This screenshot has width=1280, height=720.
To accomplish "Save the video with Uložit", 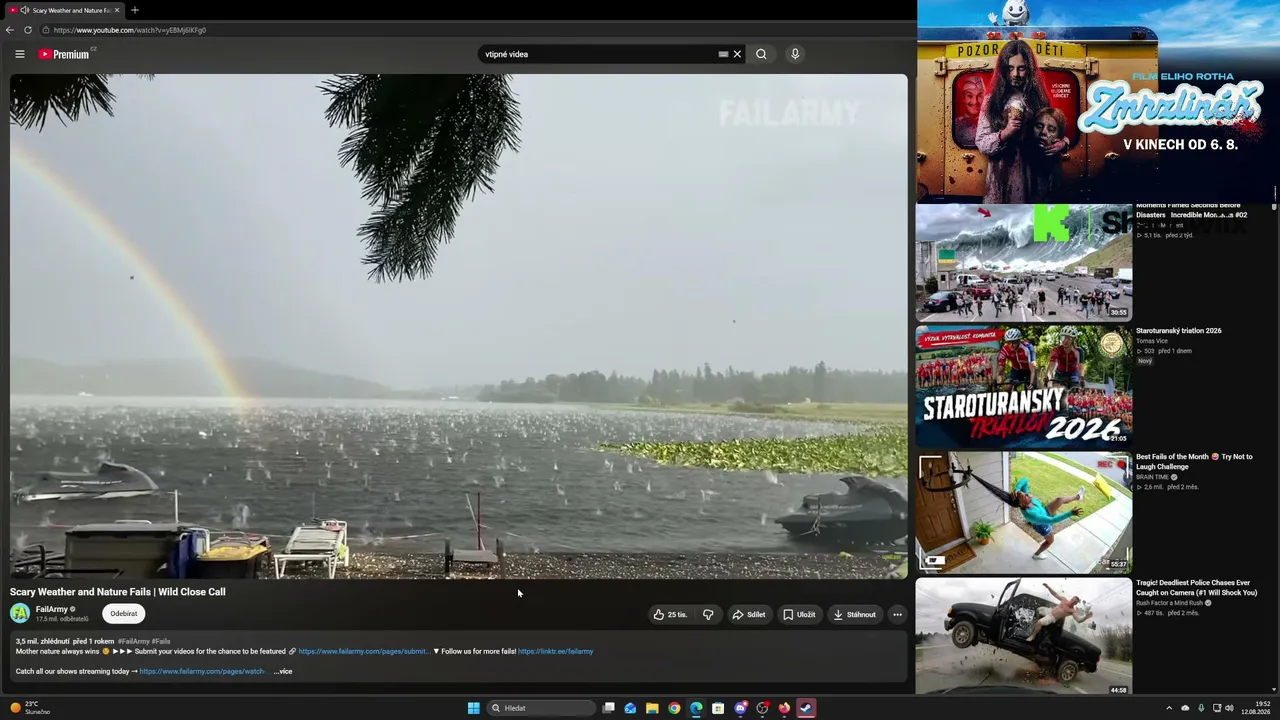I will point(799,614).
